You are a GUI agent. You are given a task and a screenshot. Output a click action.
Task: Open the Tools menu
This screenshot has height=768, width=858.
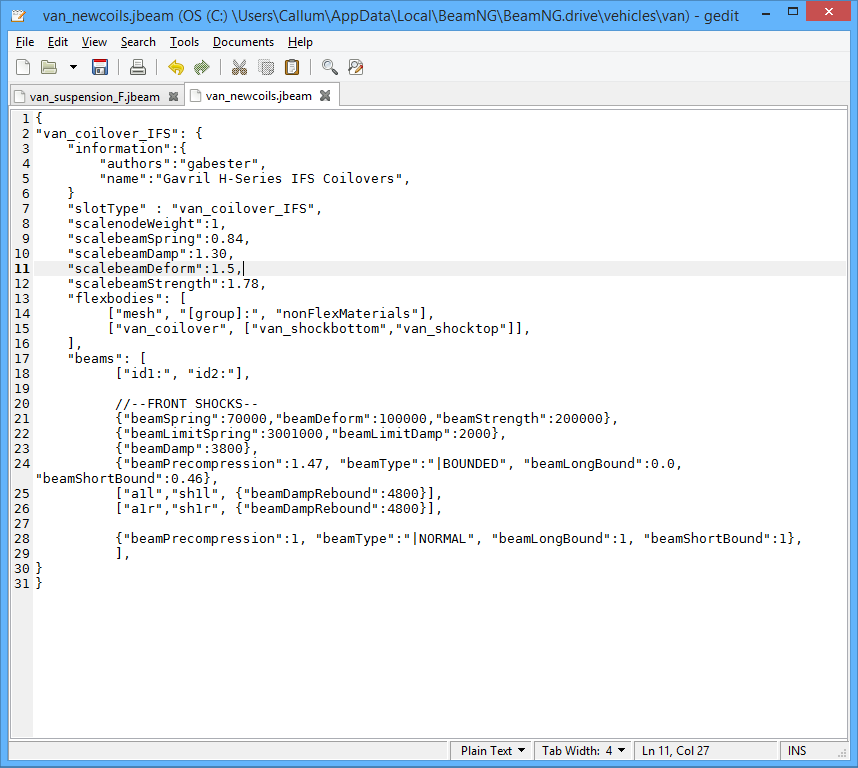184,42
